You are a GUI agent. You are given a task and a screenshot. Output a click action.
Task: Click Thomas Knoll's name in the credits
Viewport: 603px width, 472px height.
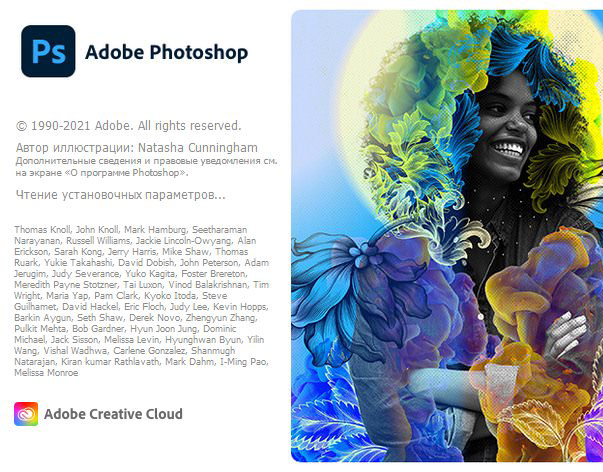pyautogui.click(x=42, y=230)
